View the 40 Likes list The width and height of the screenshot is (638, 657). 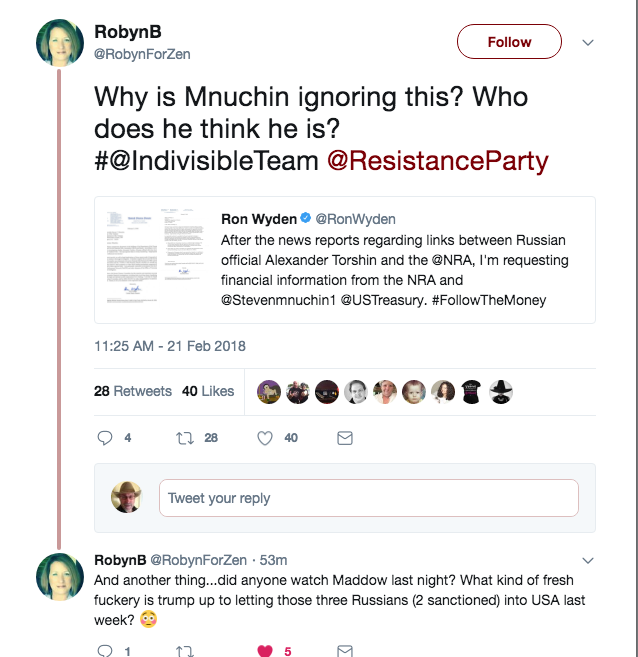tap(208, 391)
